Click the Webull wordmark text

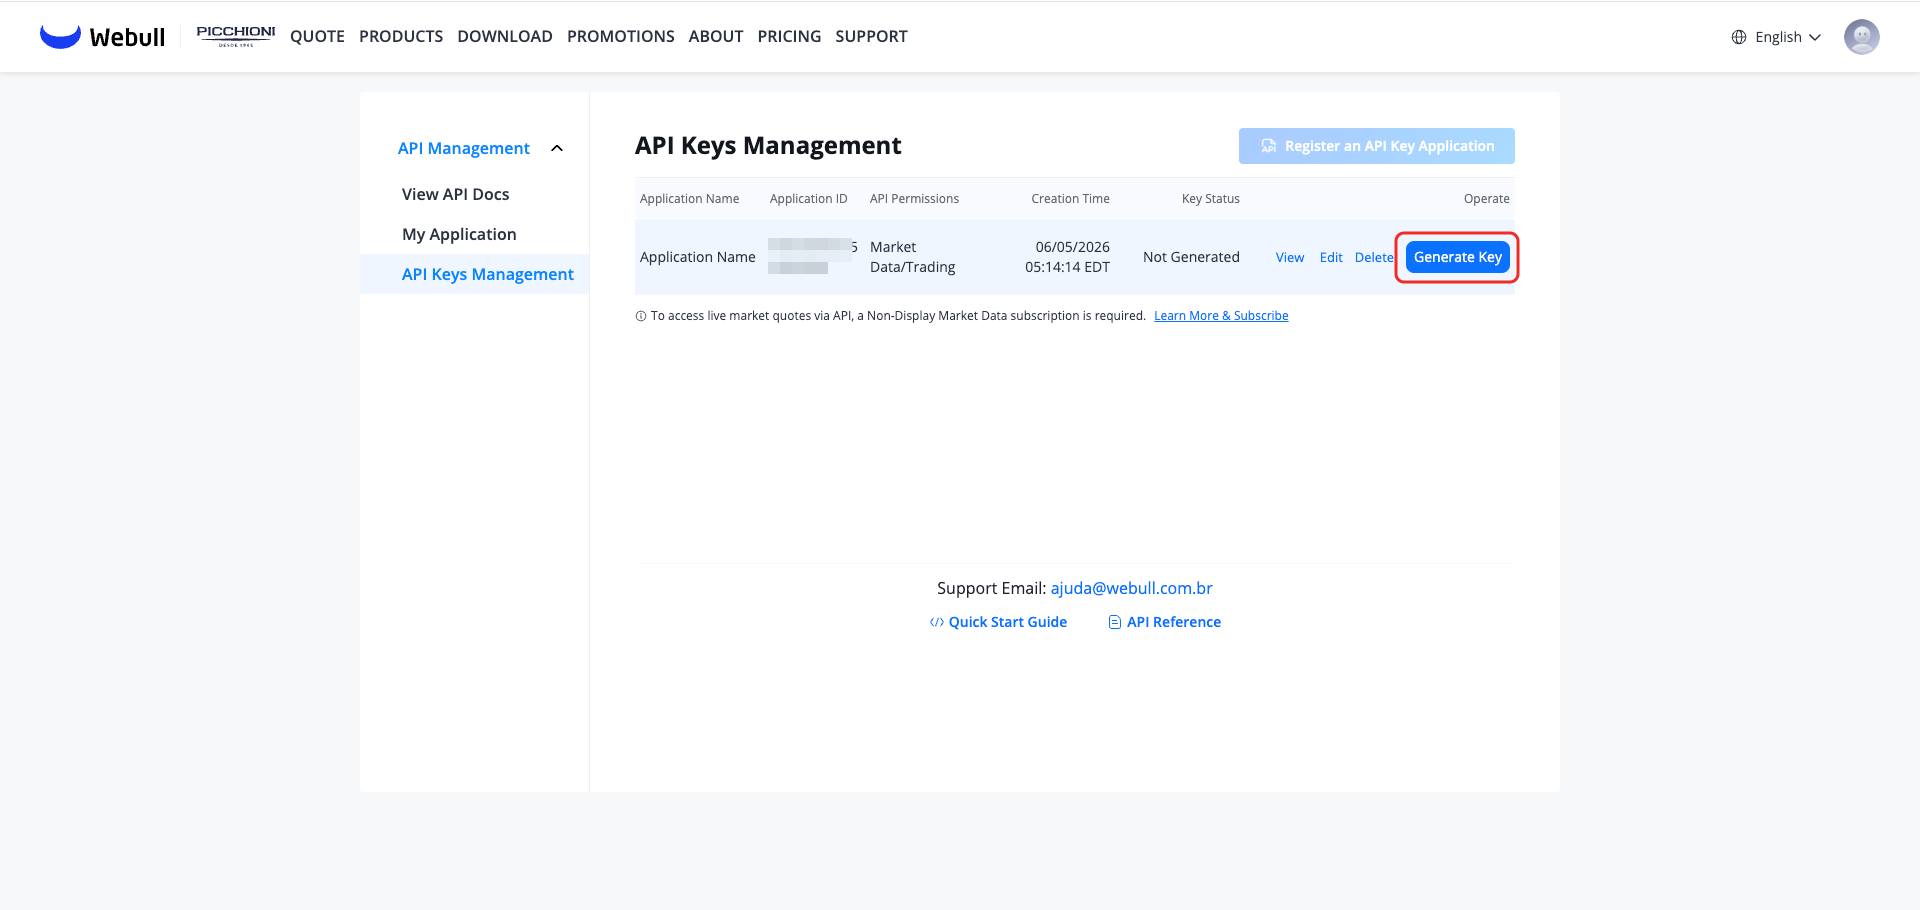[127, 37]
